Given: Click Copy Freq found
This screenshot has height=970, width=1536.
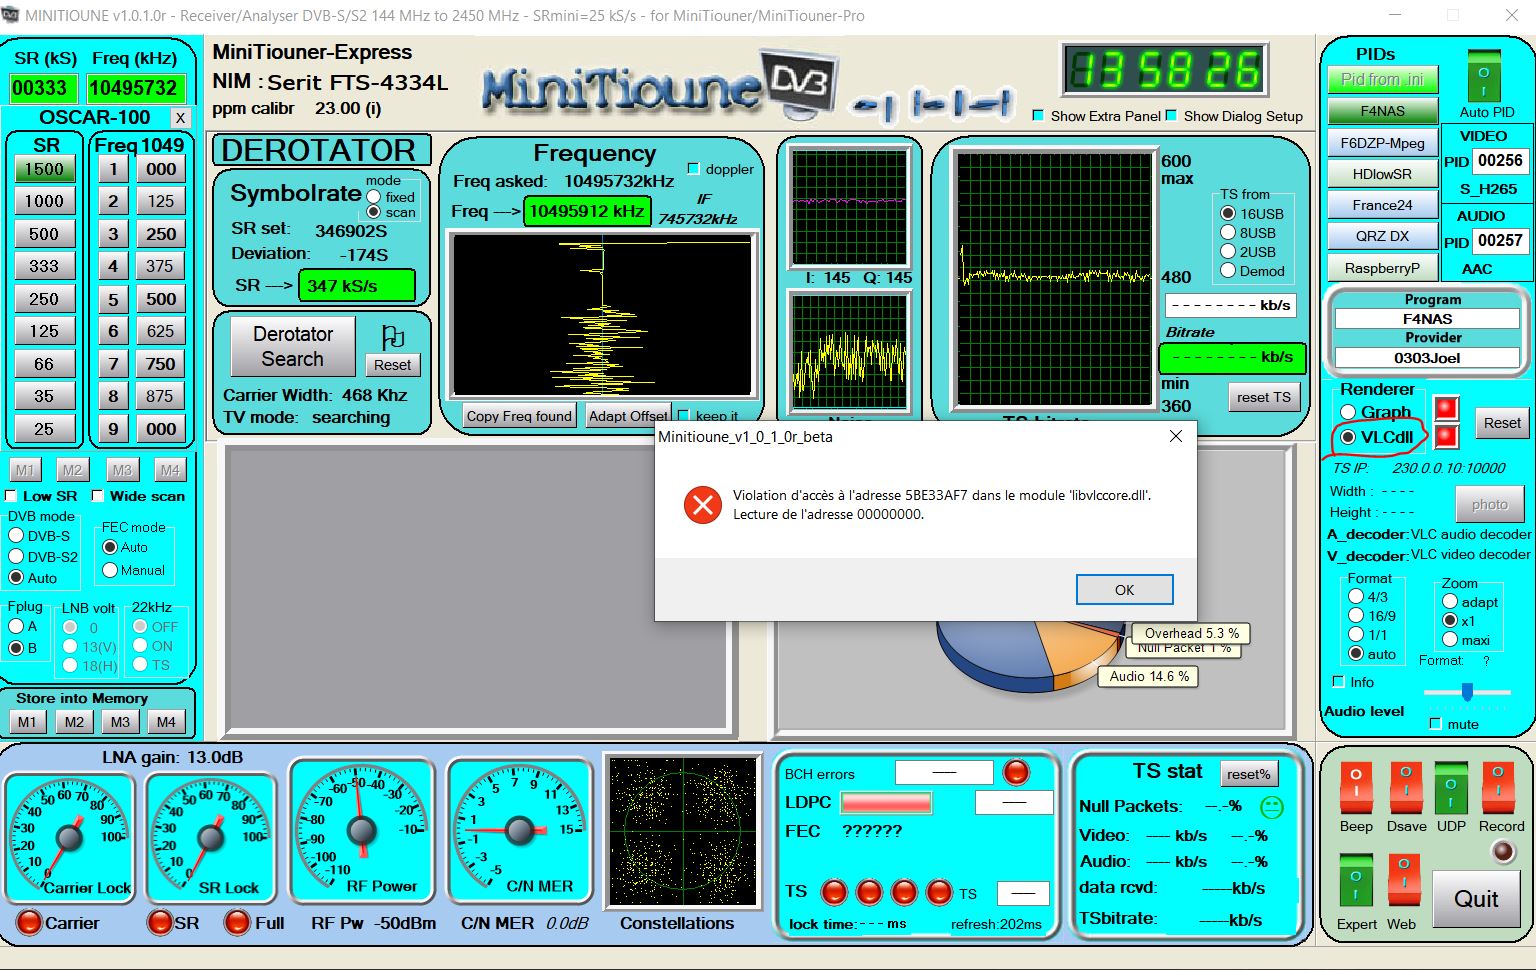Looking at the screenshot, I should (x=519, y=416).
